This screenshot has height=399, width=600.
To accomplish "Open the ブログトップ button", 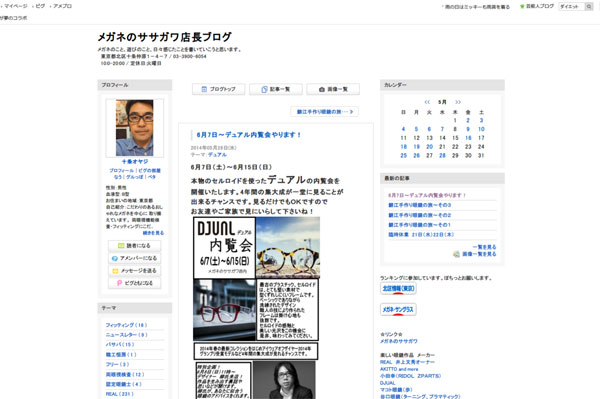I will (218, 89).
